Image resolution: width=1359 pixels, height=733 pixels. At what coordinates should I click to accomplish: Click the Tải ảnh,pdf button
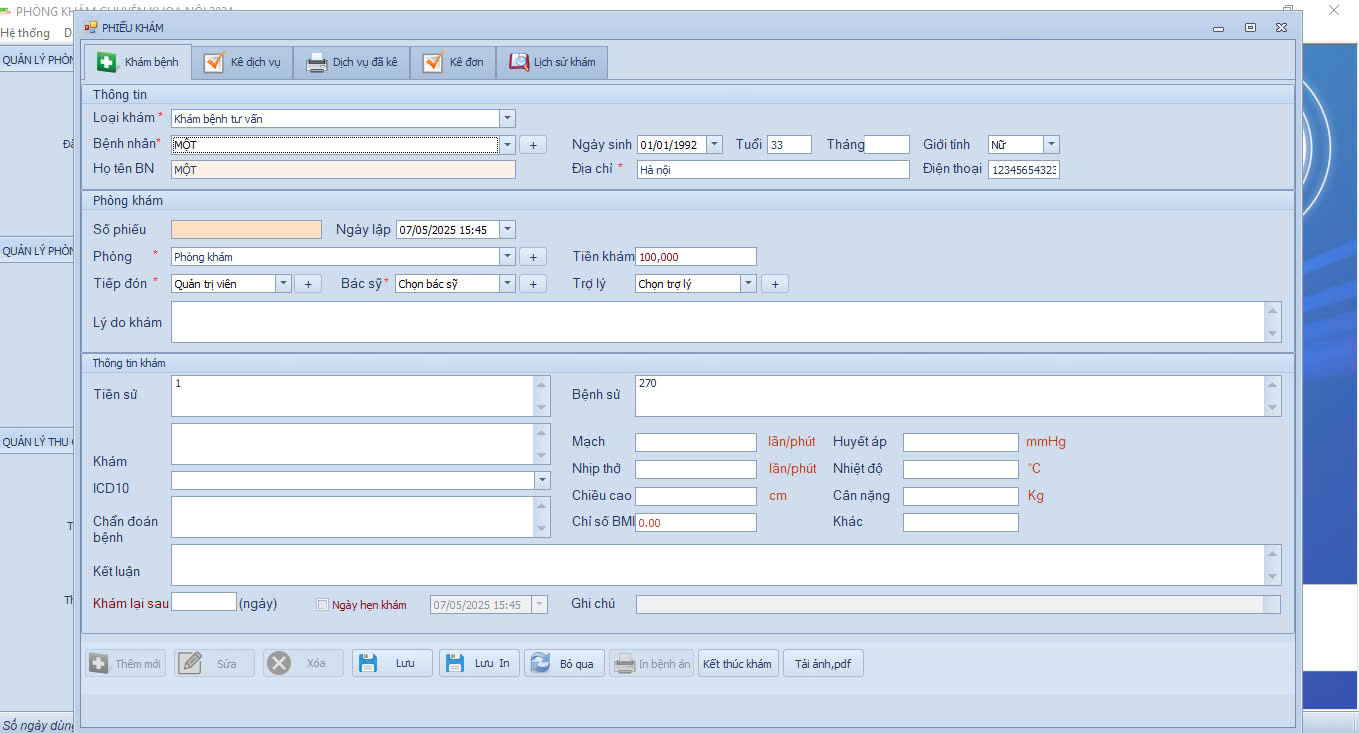pyautogui.click(x=823, y=663)
